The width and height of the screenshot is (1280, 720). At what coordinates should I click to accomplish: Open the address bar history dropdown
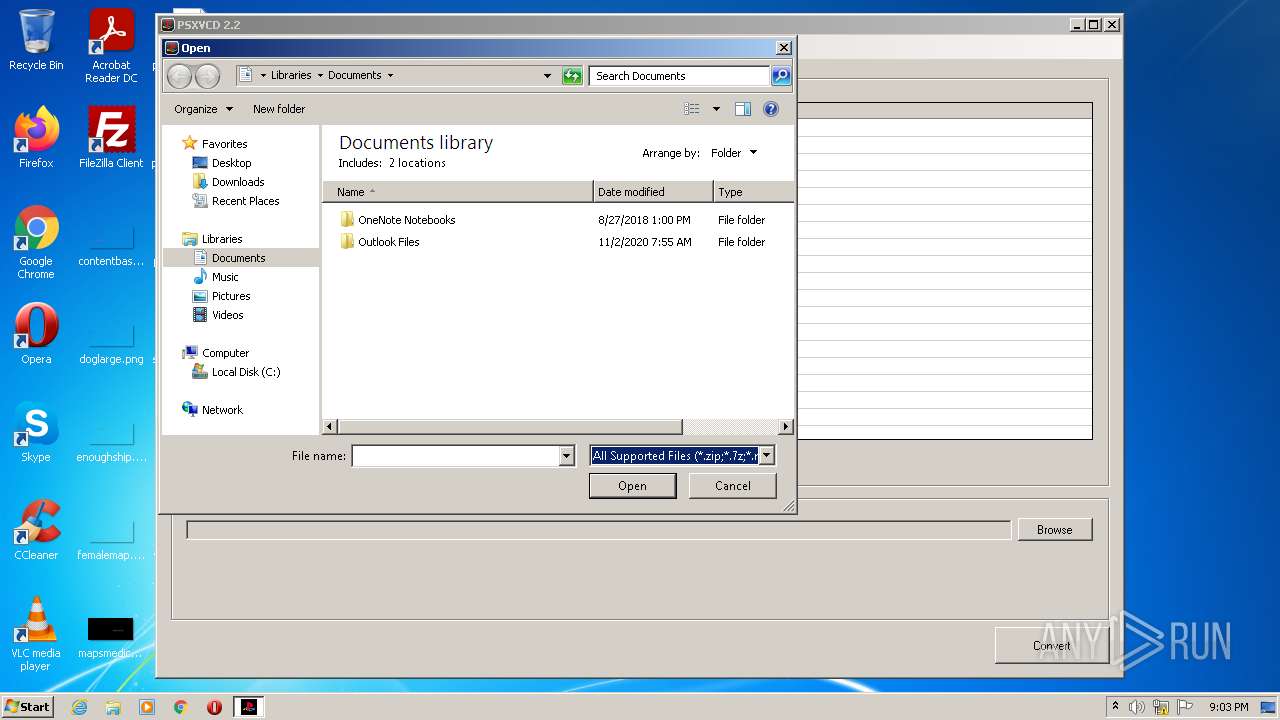547,76
